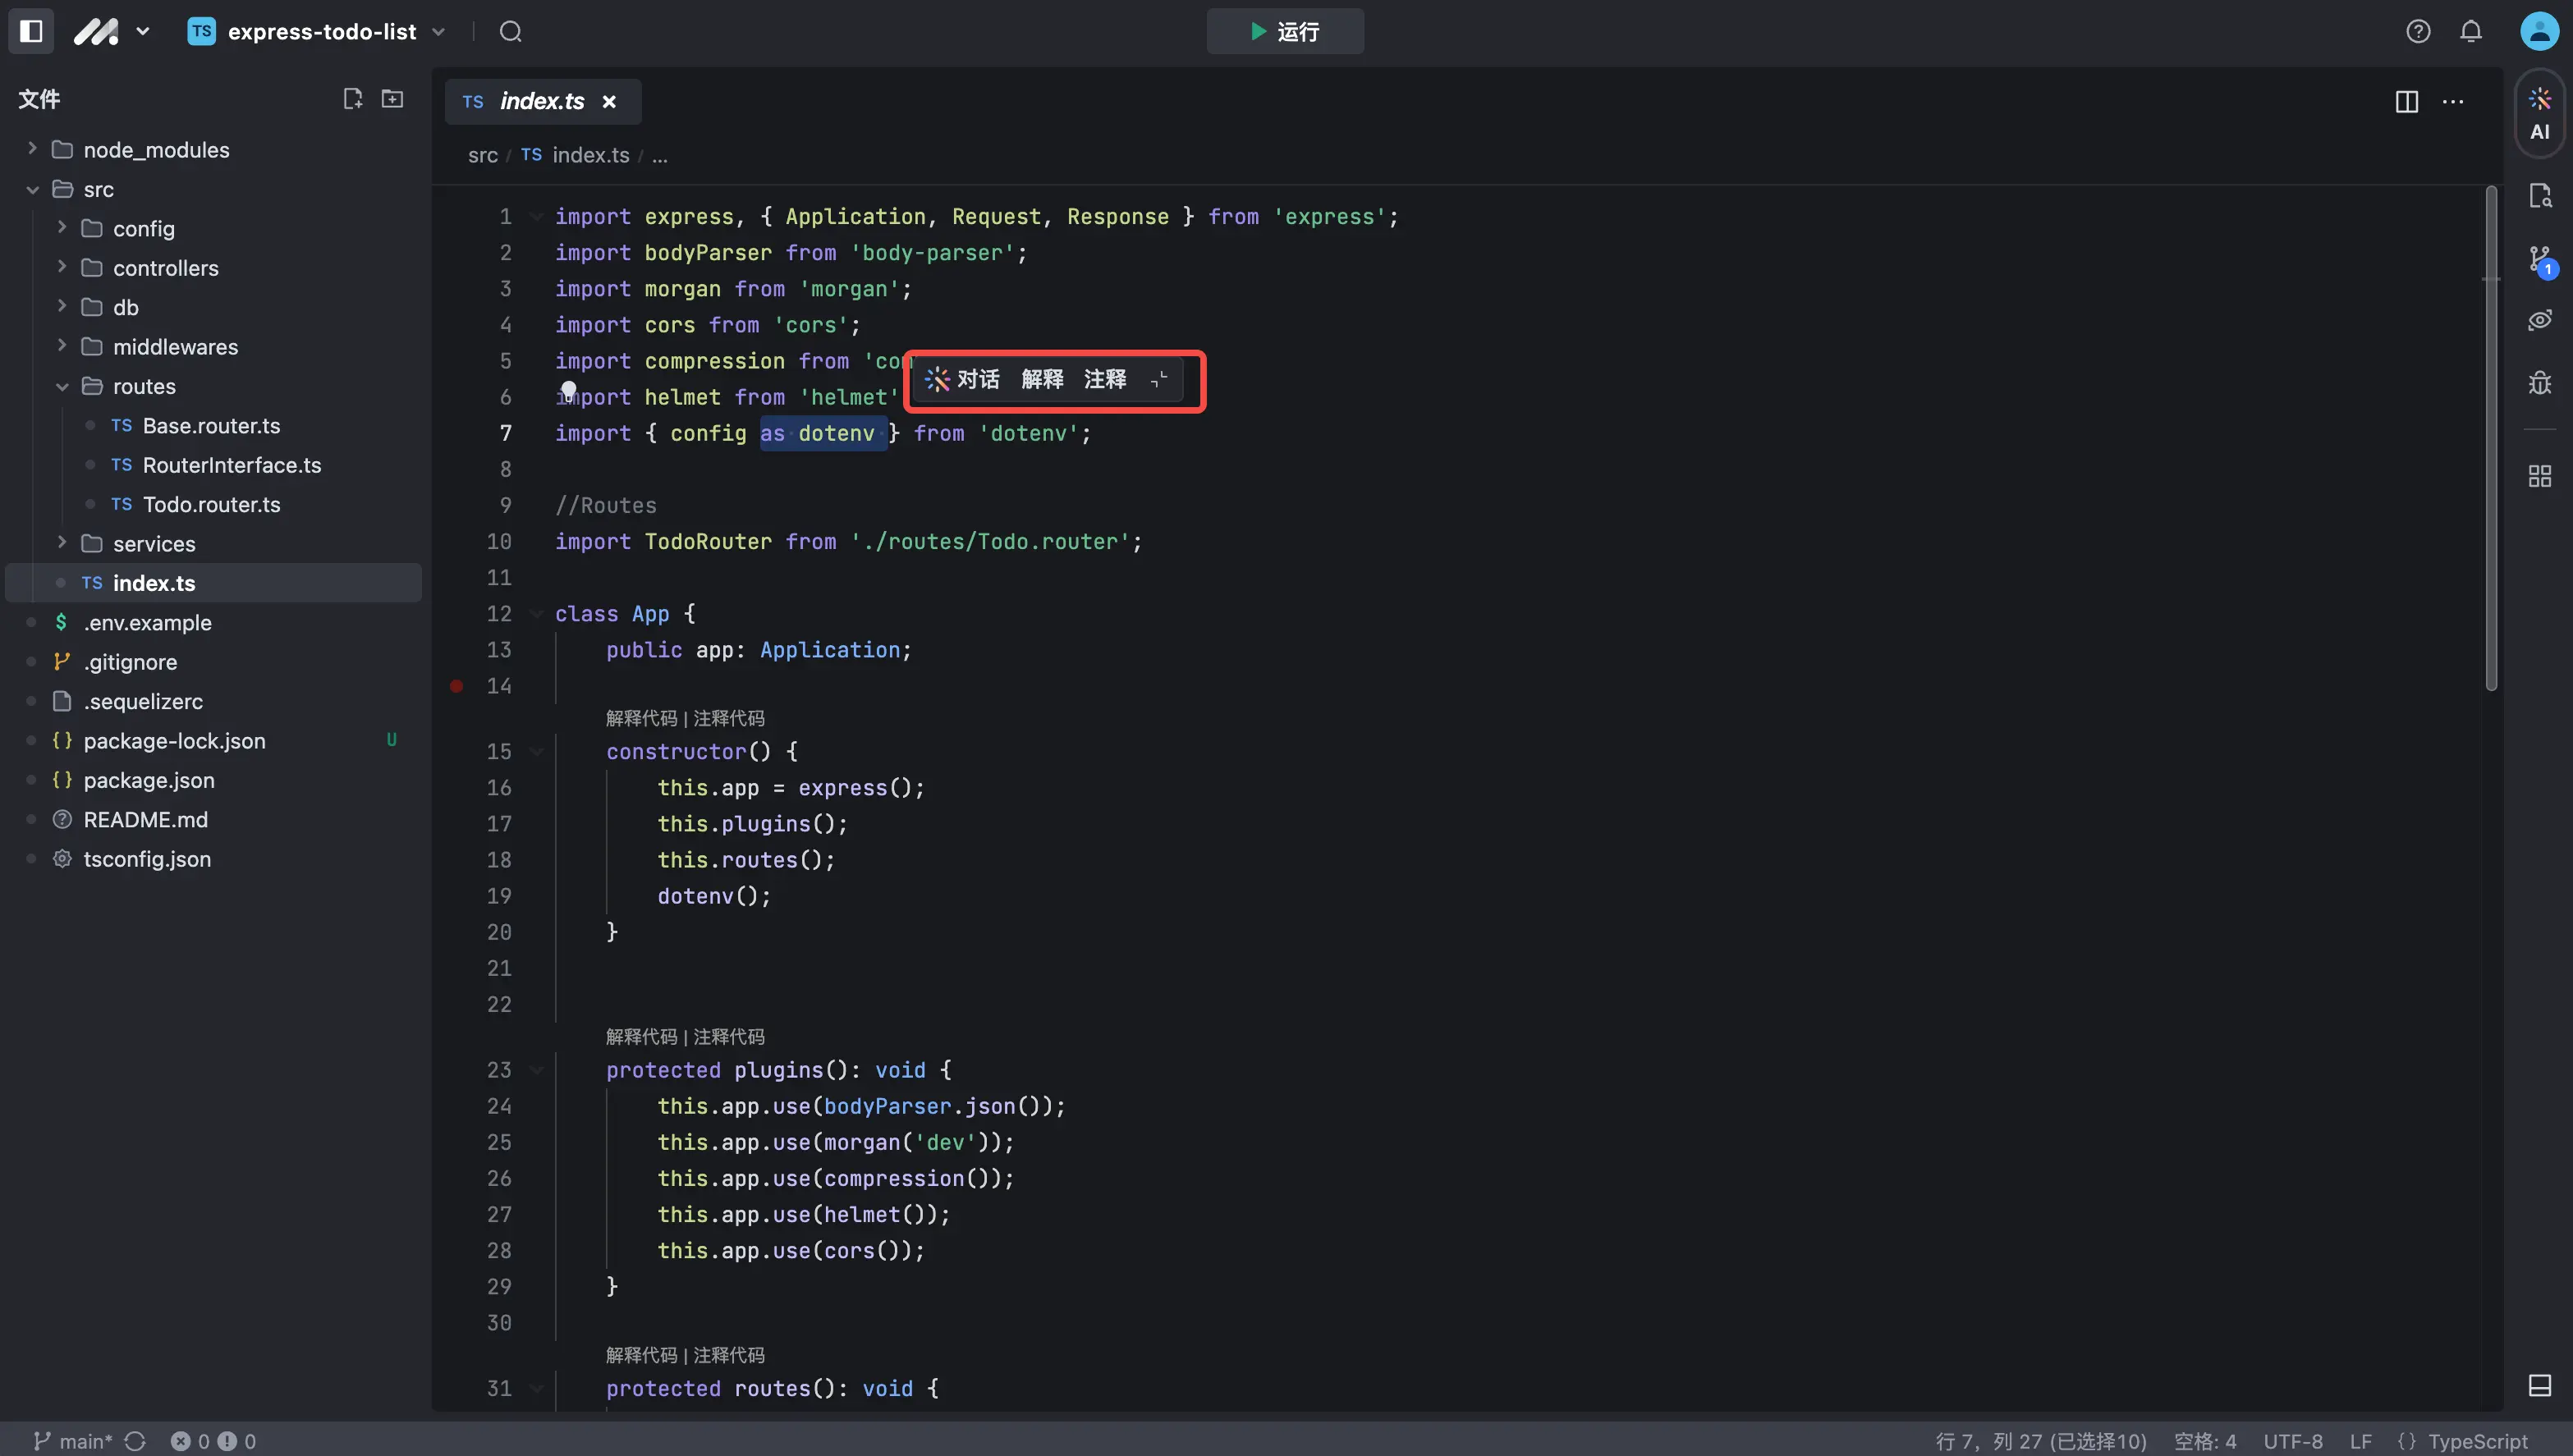Fold the constructor block at line 15
2573x1456 pixels.
click(537, 752)
